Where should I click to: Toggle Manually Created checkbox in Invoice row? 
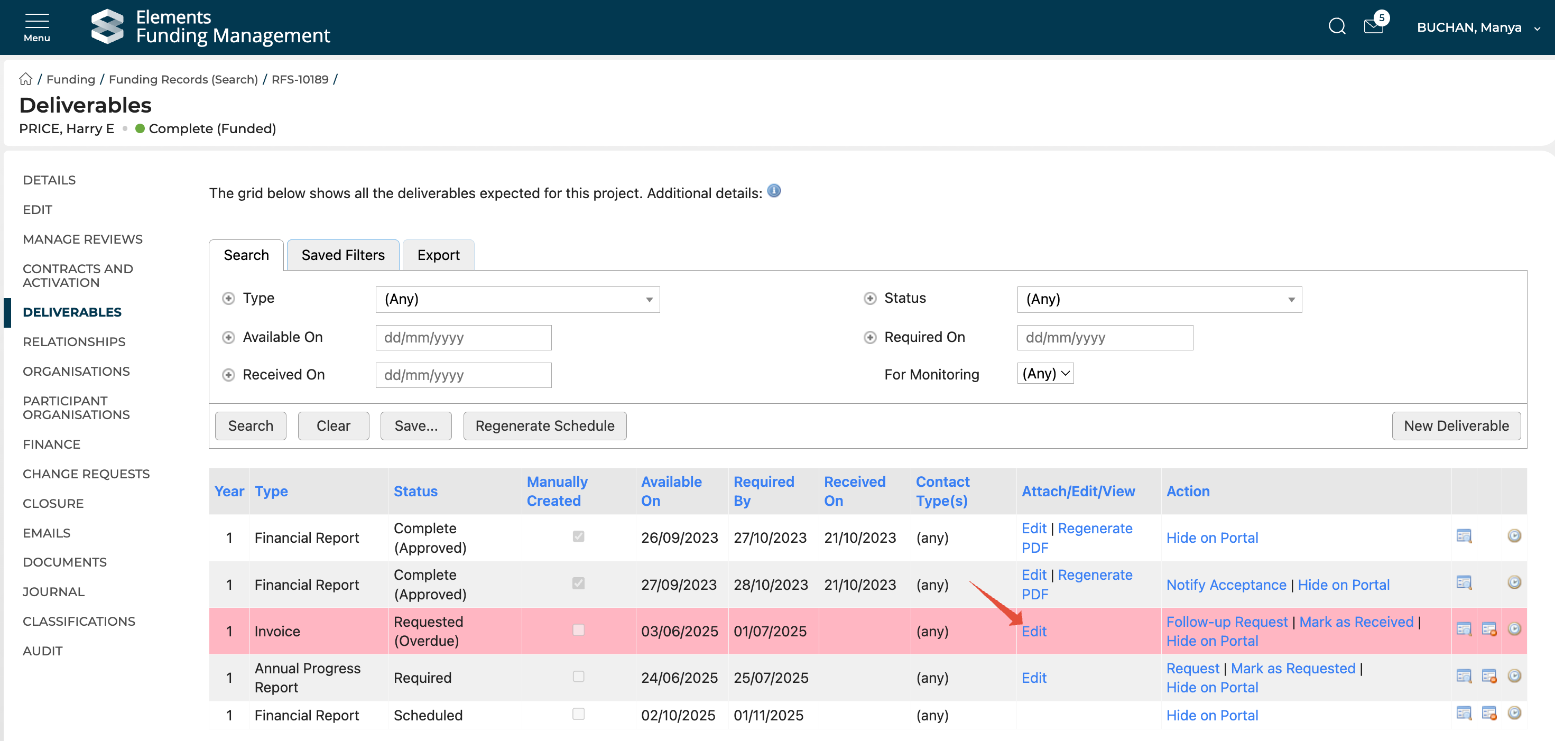(x=578, y=630)
